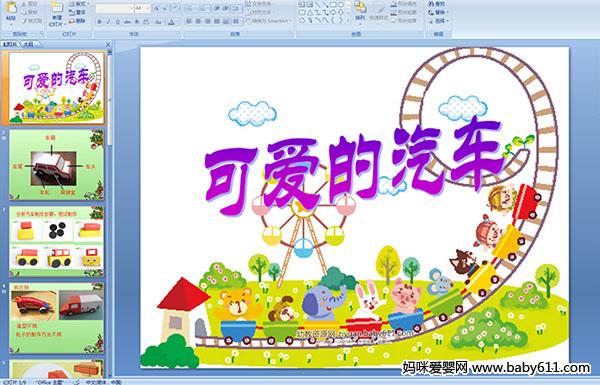
Task: Click the align text left icon
Action: pos(189,21)
